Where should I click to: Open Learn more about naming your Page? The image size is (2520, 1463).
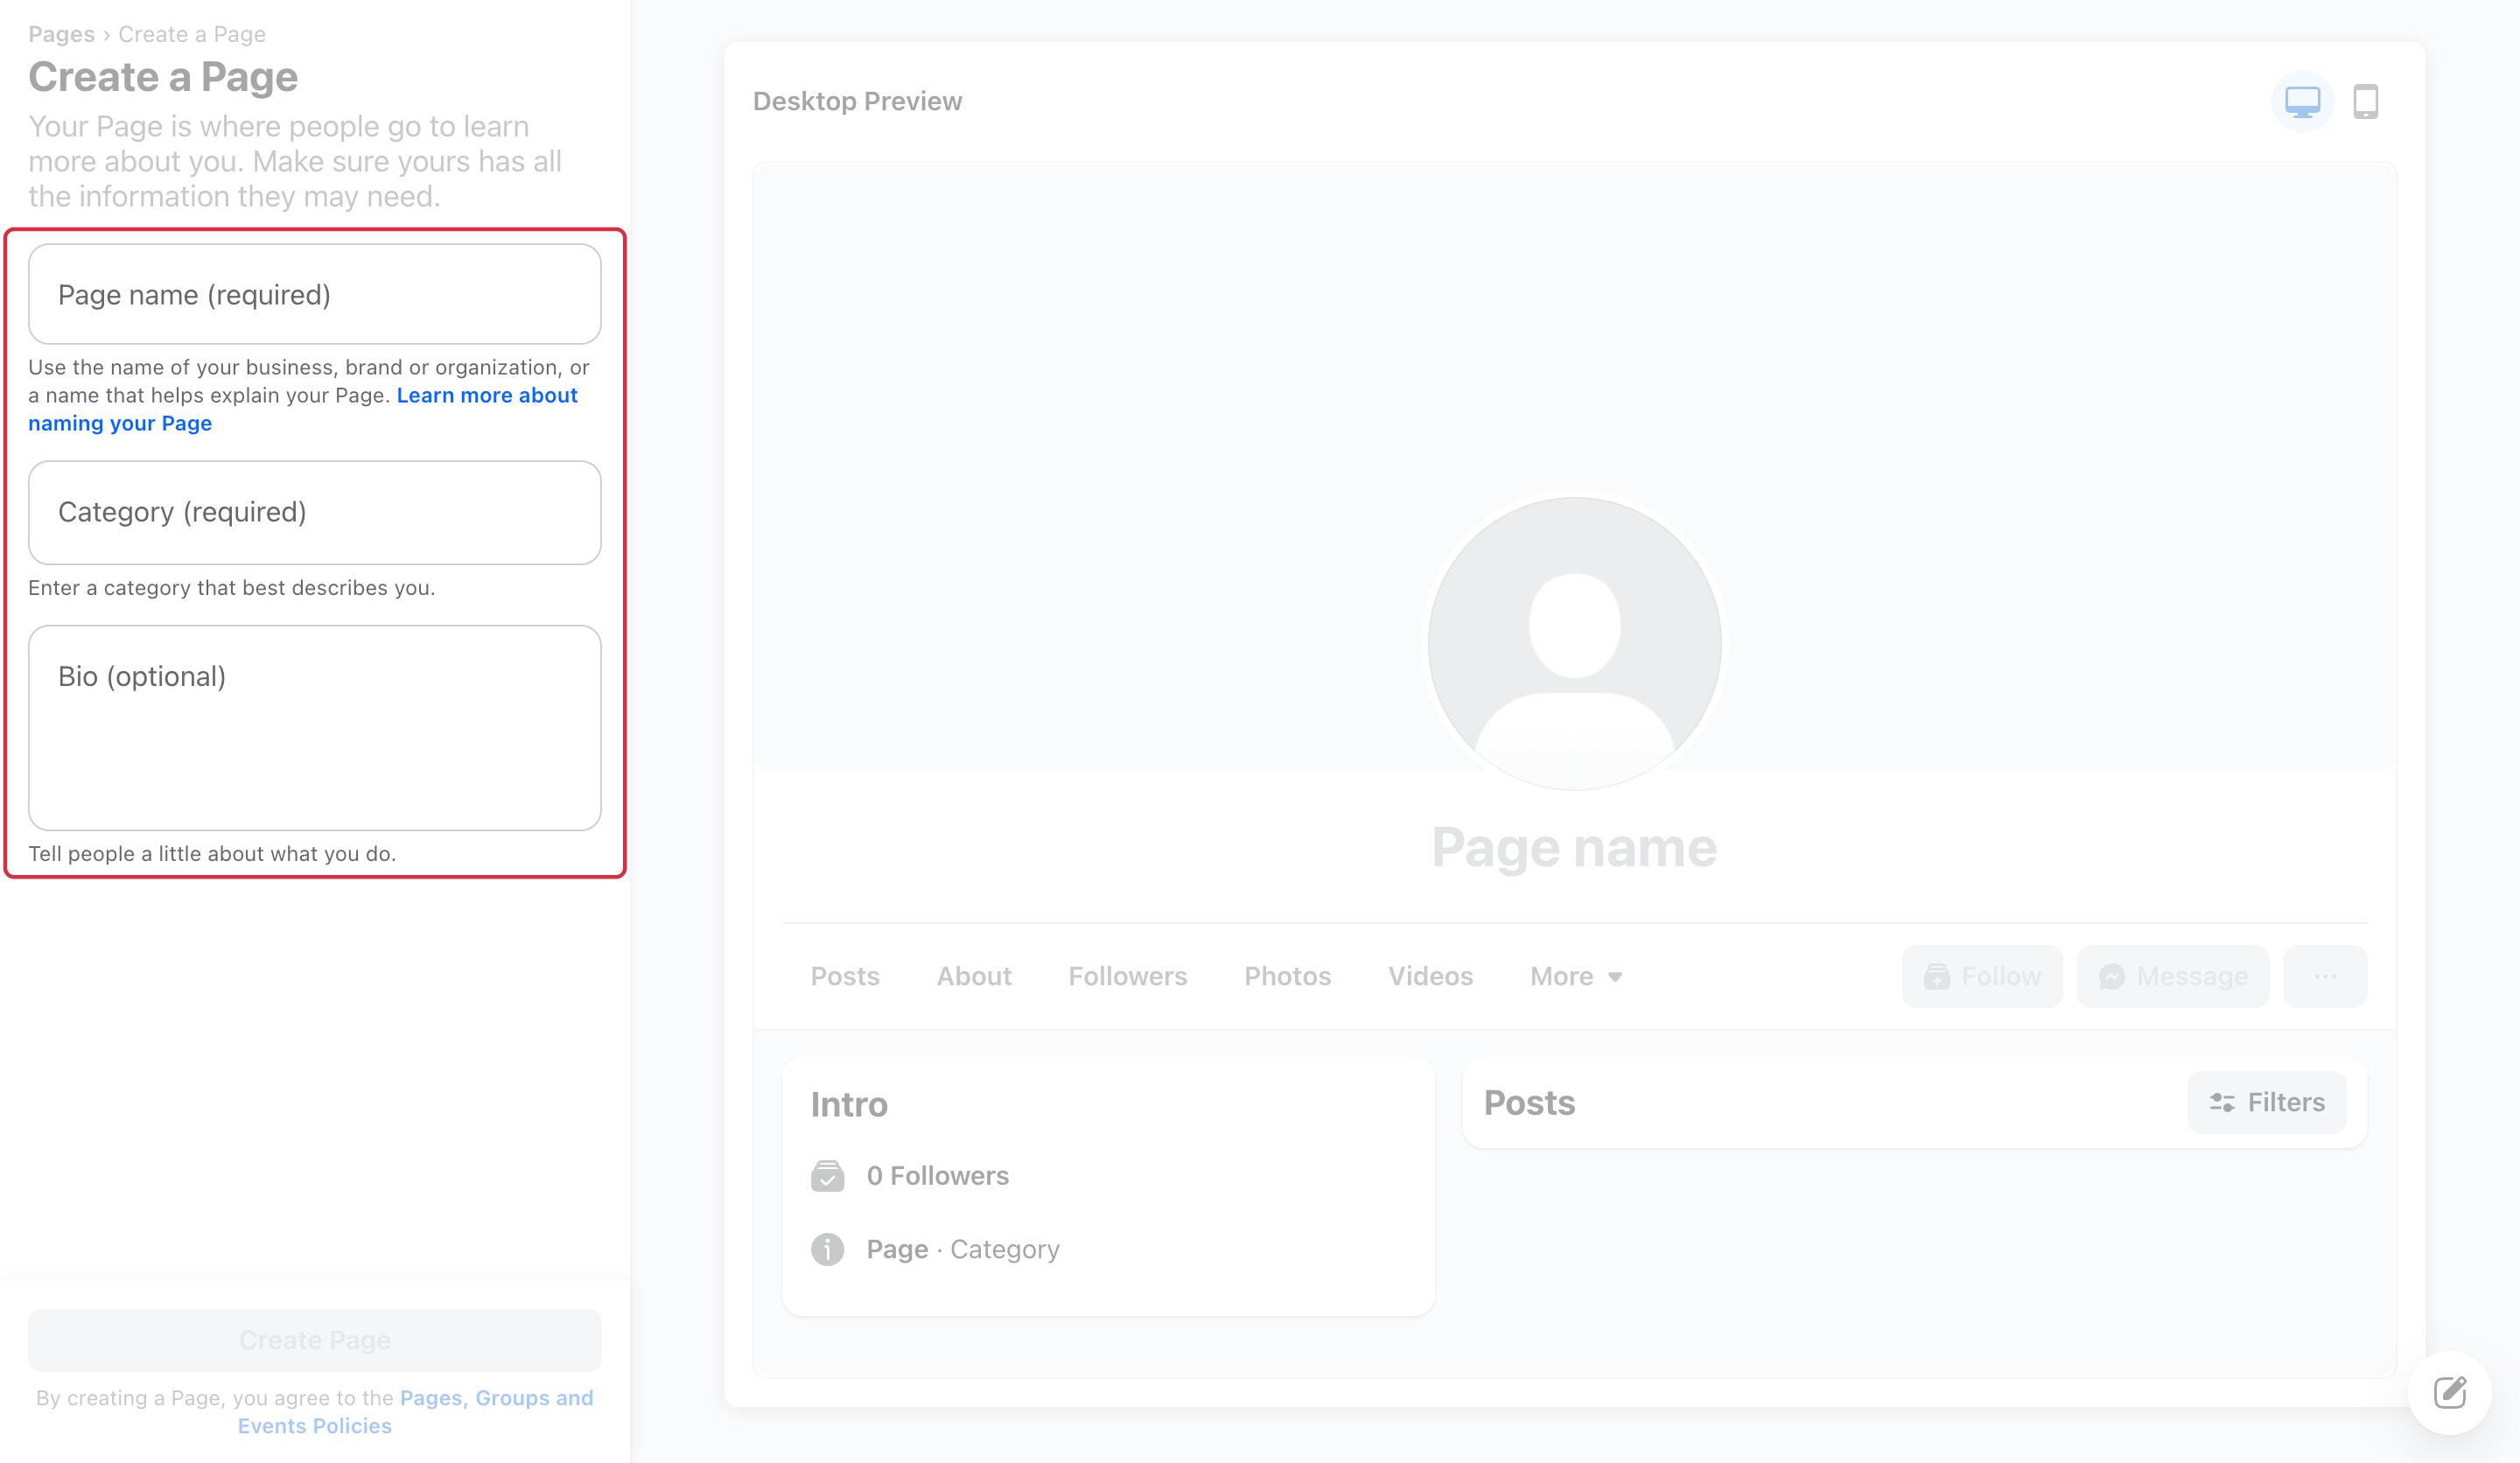pos(303,409)
